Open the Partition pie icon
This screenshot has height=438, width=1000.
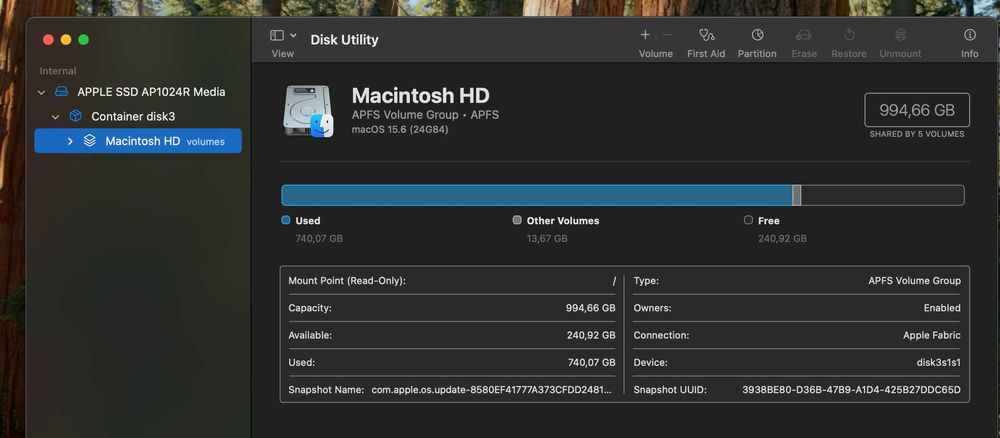(x=757, y=34)
